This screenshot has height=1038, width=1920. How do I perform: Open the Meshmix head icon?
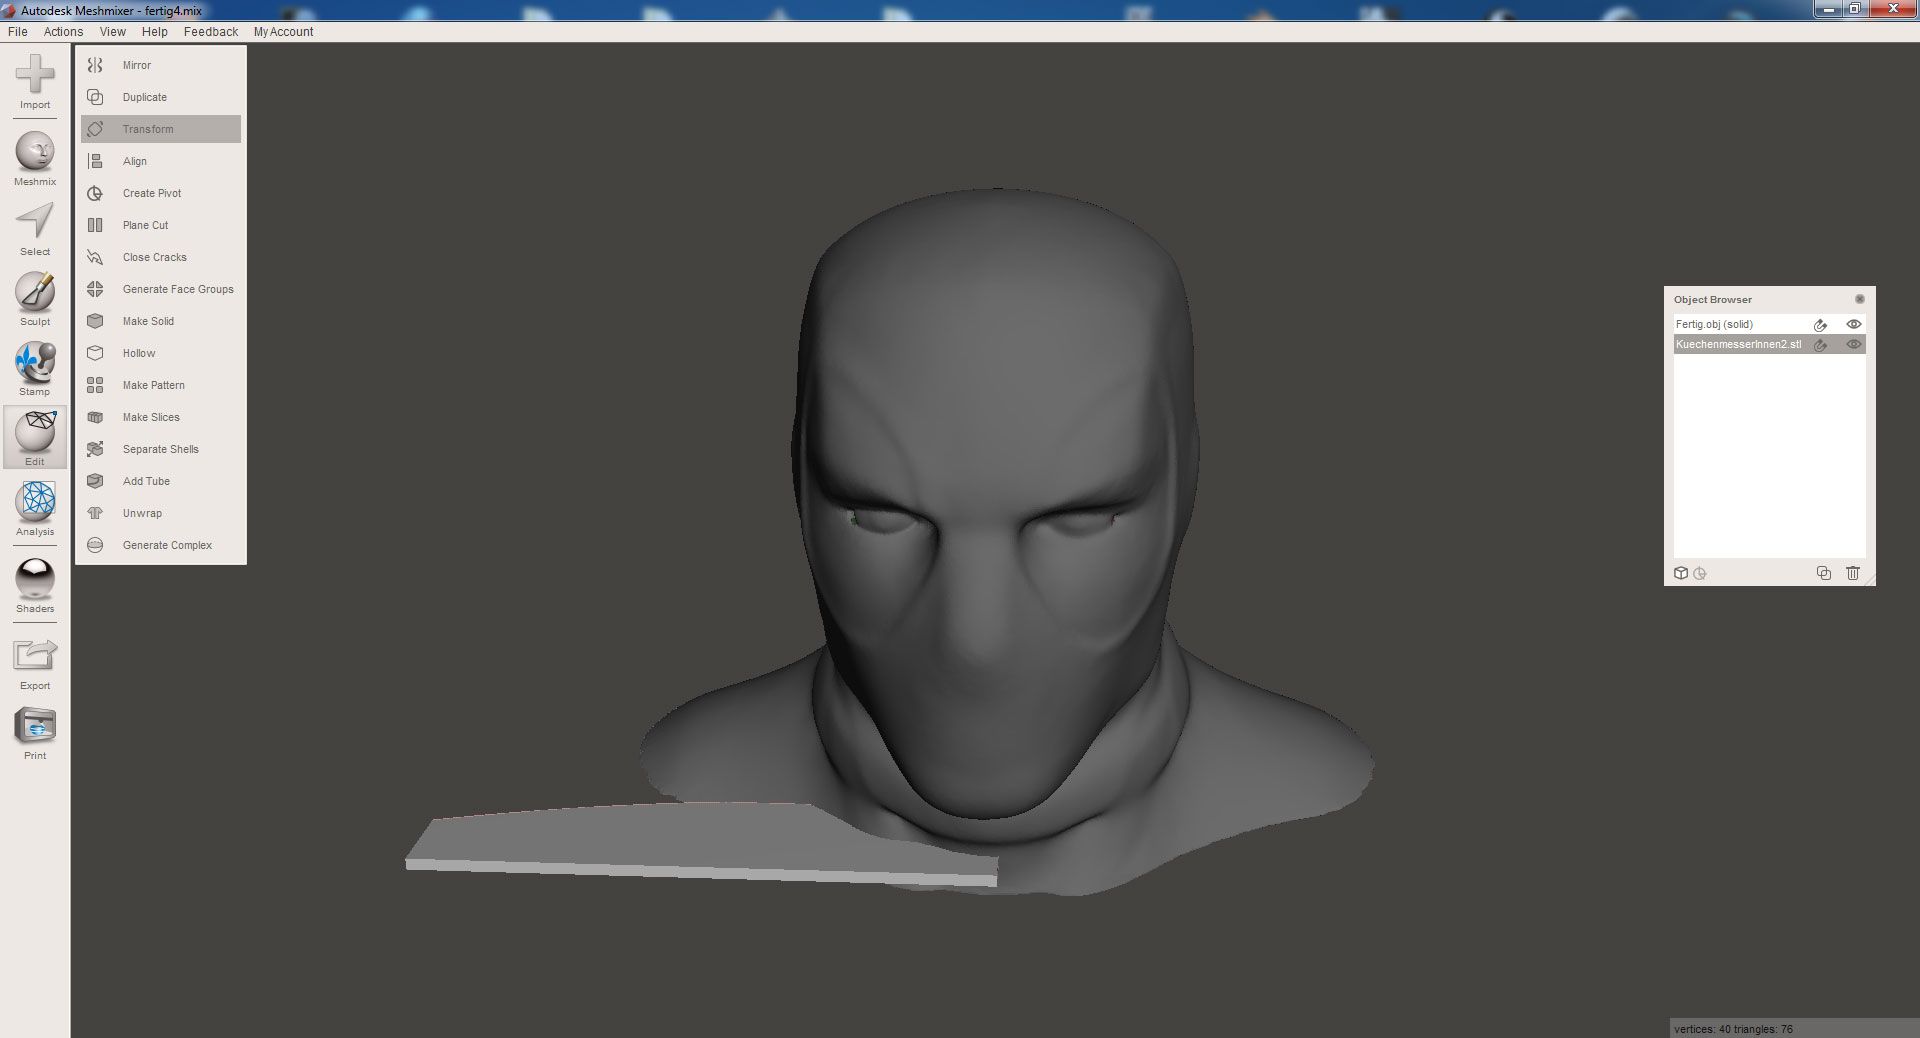pyautogui.click(x=35, y=152)
